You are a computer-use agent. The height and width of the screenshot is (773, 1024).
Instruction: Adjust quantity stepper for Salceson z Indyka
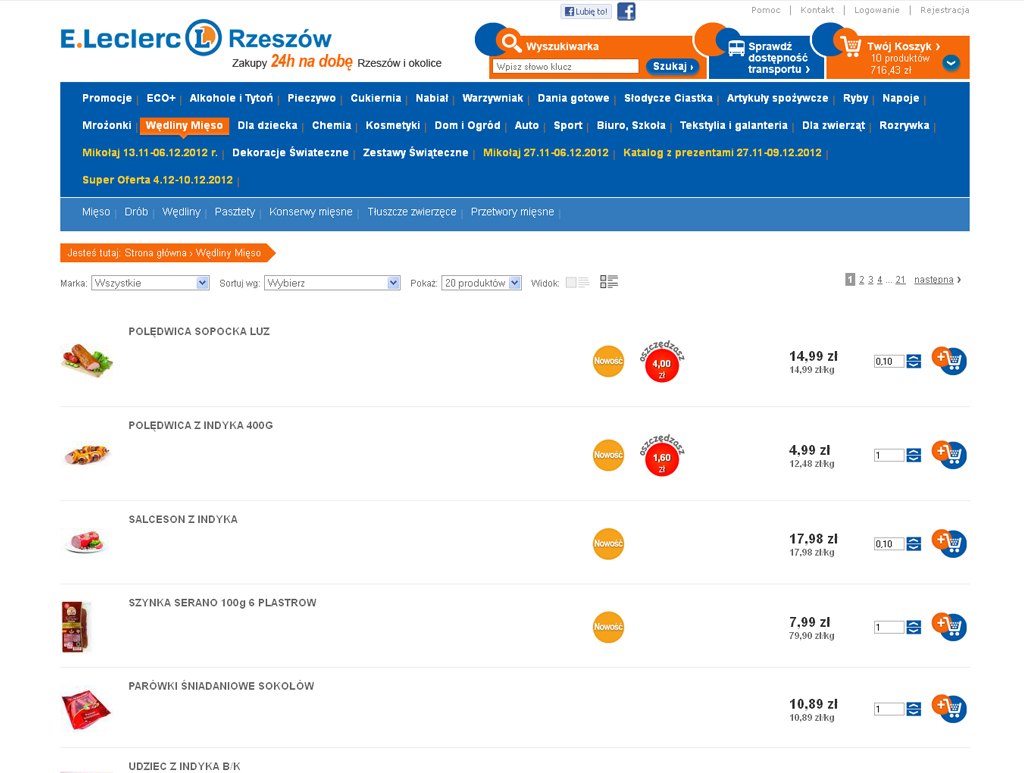(x=914, y=544)
